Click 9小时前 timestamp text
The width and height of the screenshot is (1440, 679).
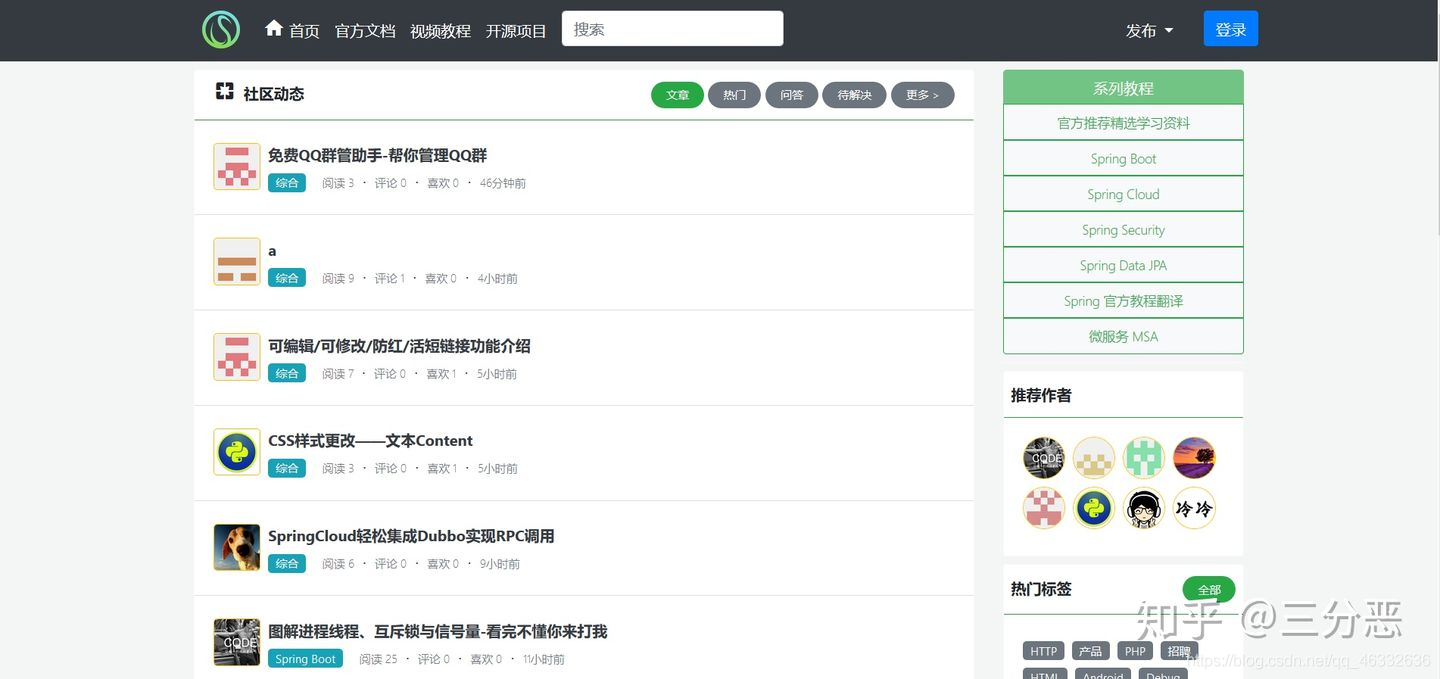[499, 564]
